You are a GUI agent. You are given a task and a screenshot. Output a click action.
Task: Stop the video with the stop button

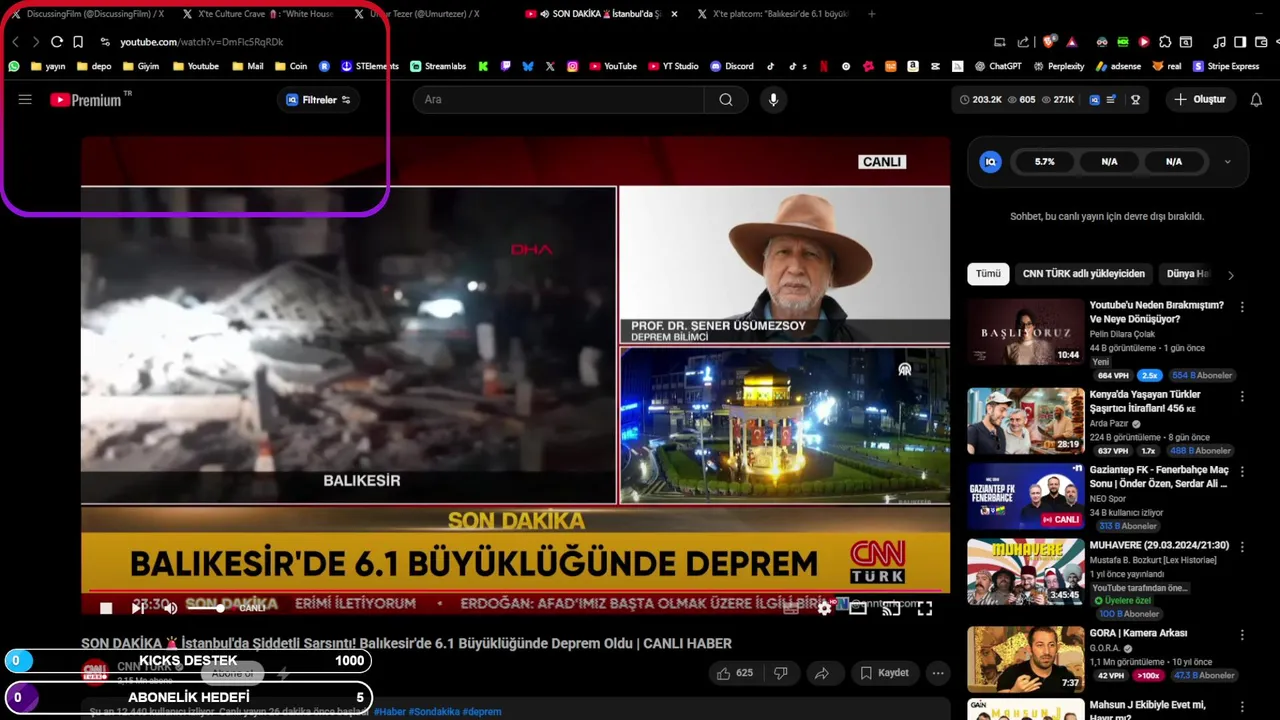pos(106,608)
